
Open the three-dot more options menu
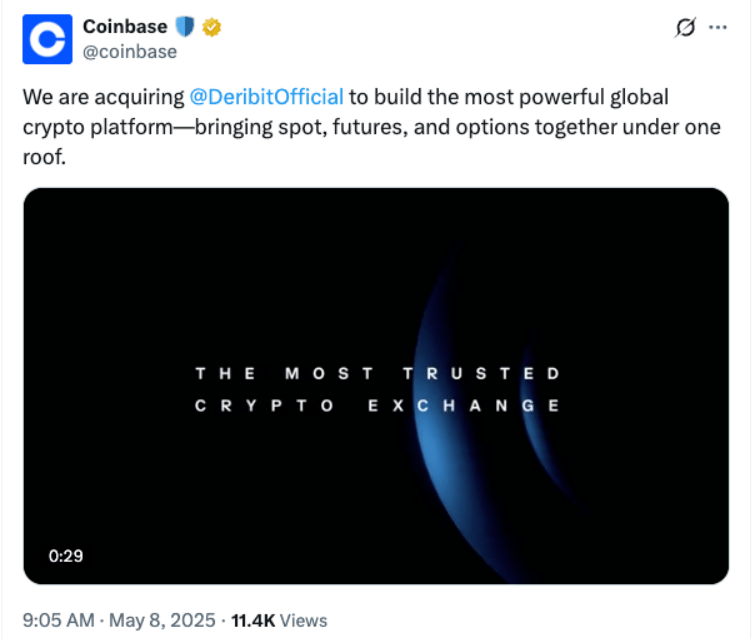pos(717,27)
